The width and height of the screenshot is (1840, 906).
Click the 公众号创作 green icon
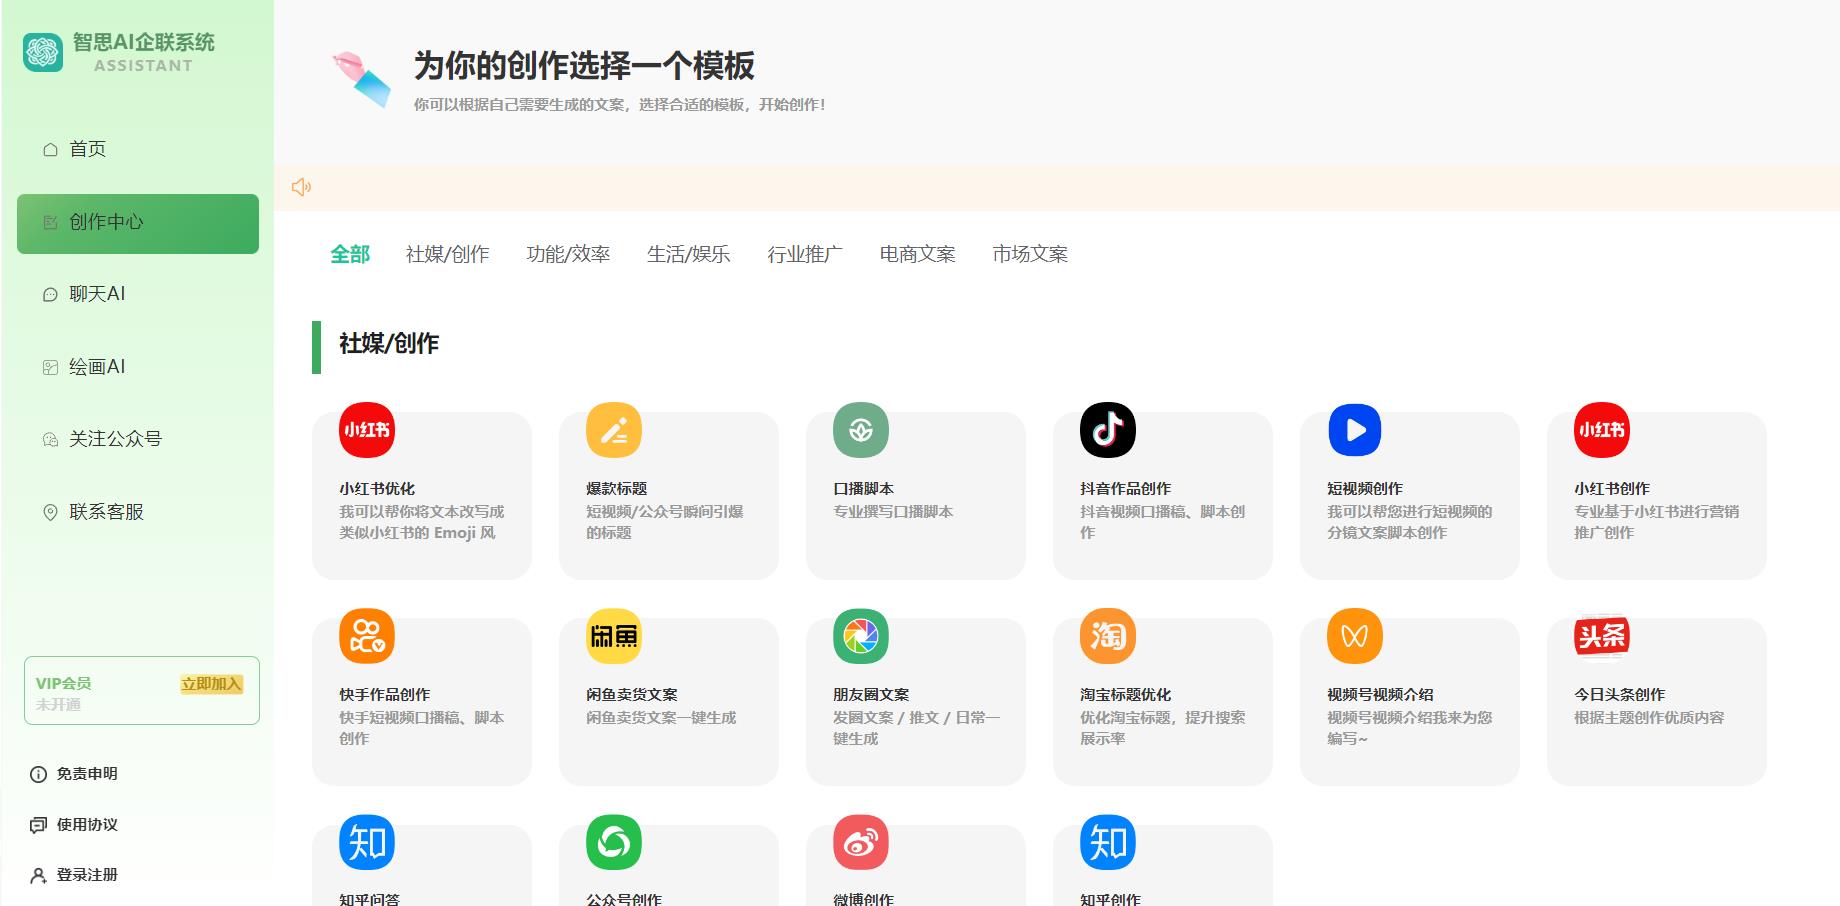point(614,842)
